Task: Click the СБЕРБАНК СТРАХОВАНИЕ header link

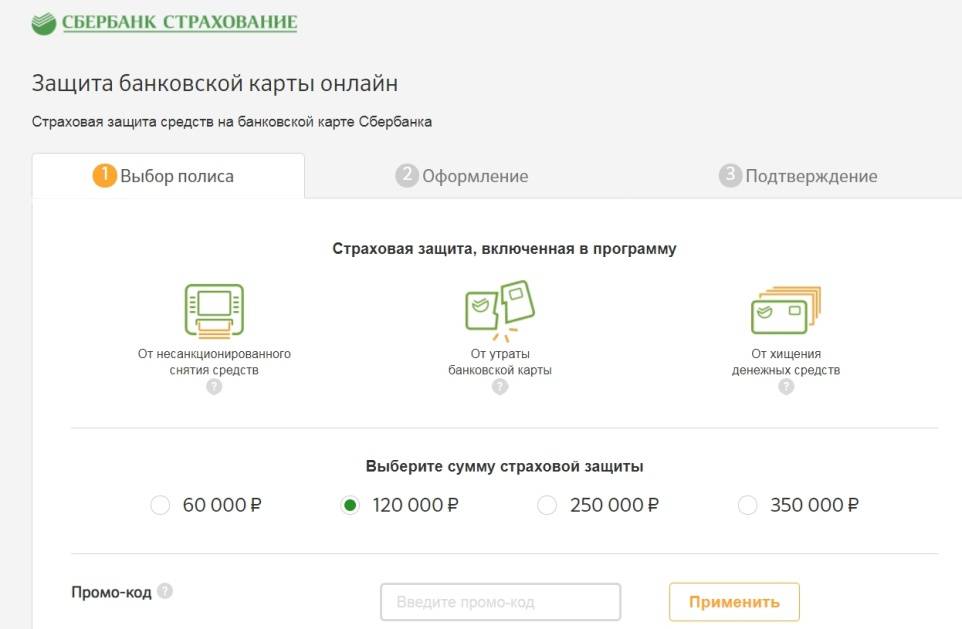Action: (179, 23)
